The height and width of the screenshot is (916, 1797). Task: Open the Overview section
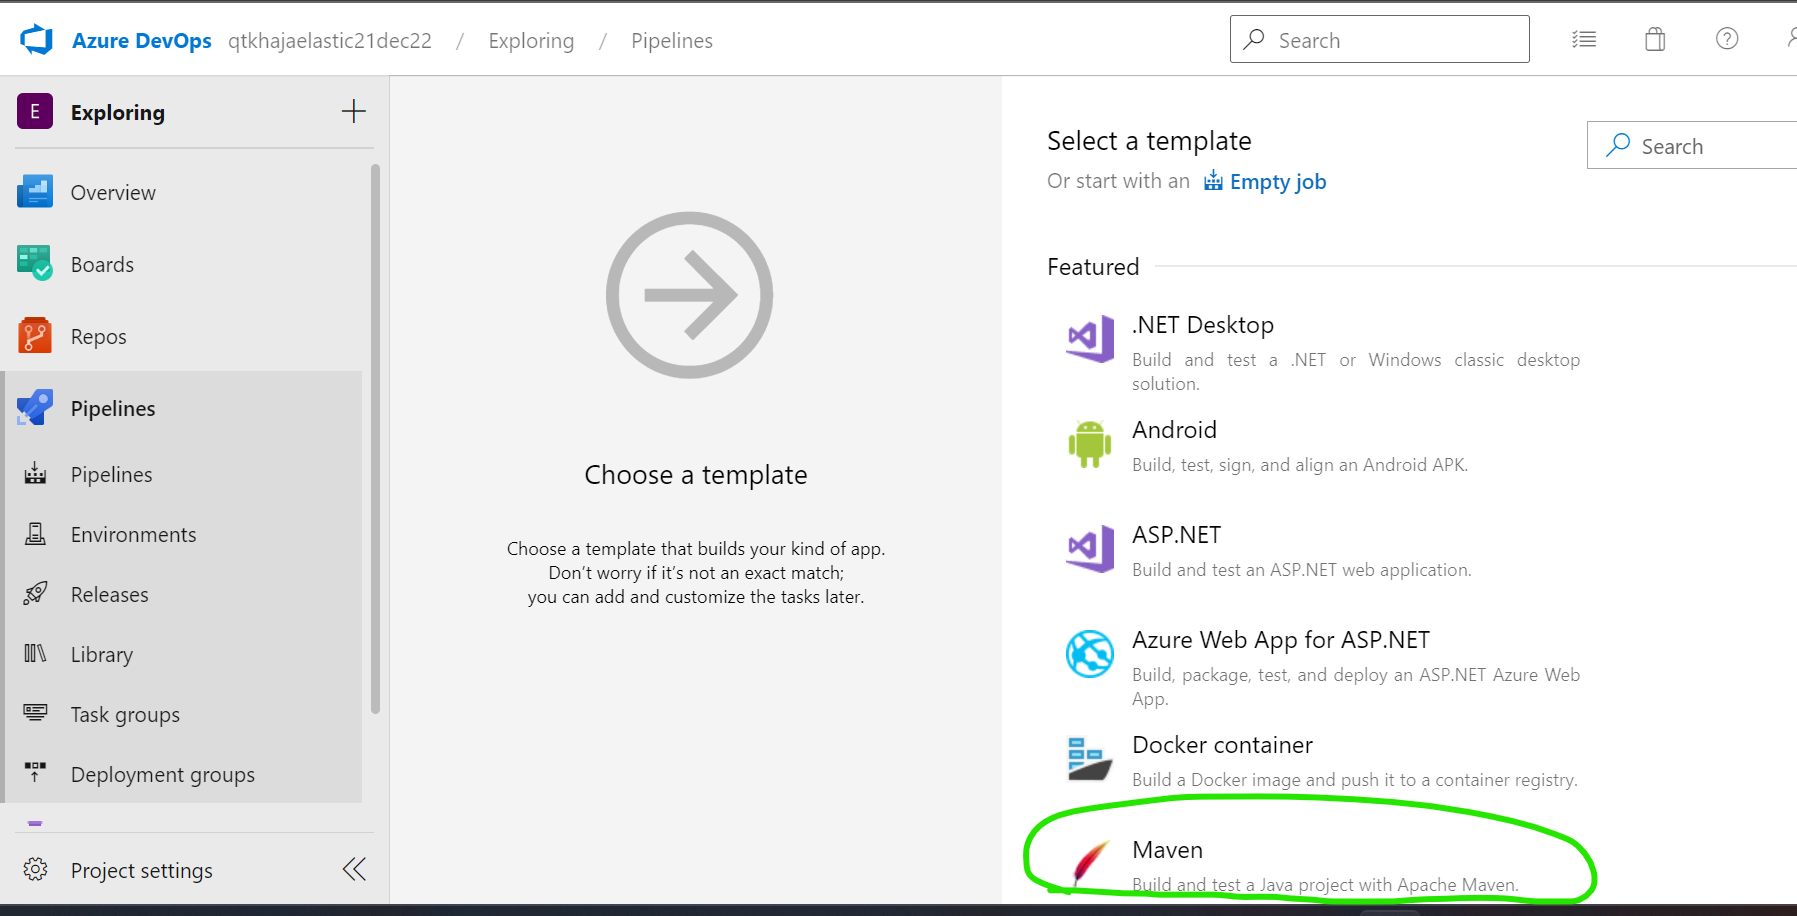[112, 193]
